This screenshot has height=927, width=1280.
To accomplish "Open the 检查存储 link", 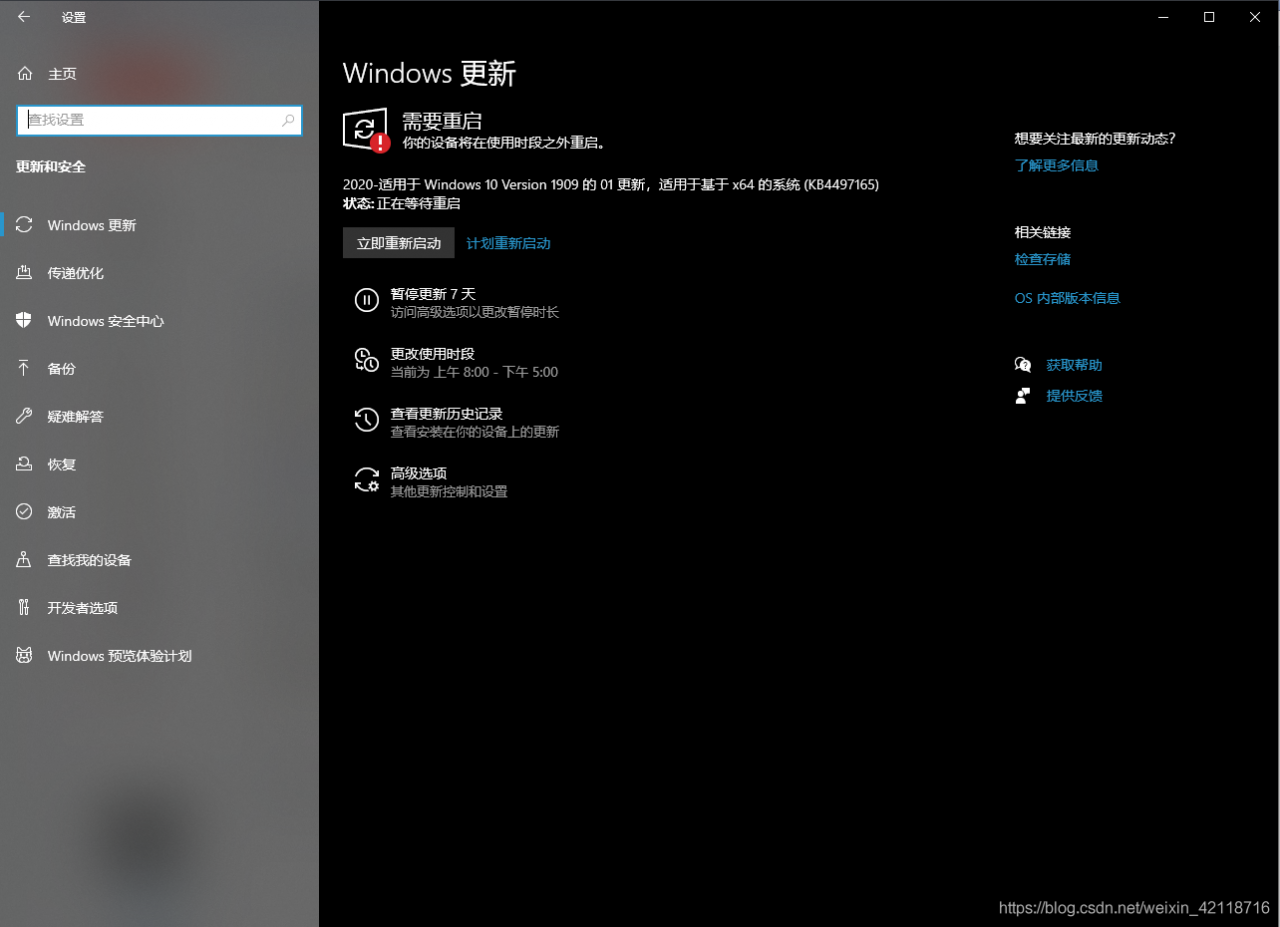I will click(x=1043, y=259).
